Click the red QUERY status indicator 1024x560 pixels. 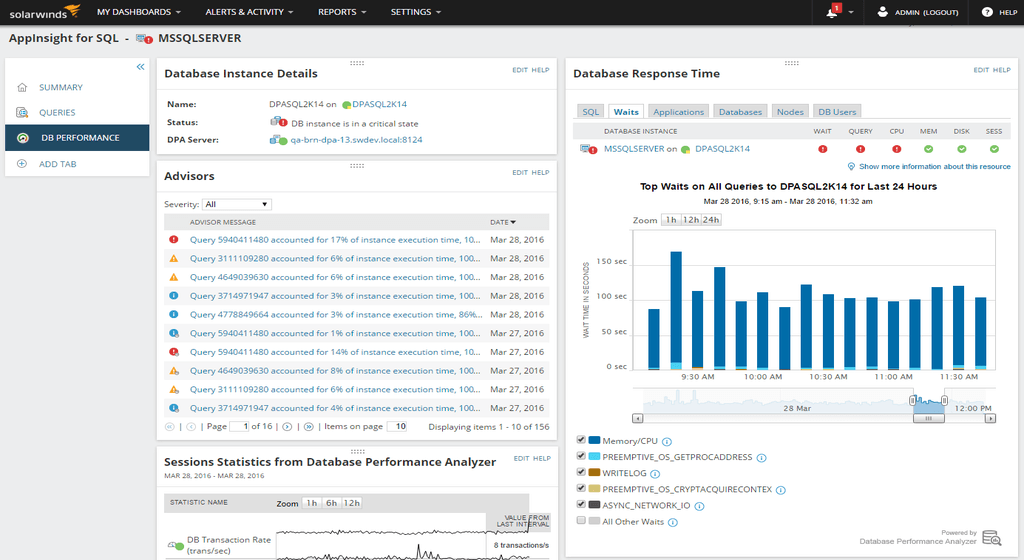(x=860, y=149)
